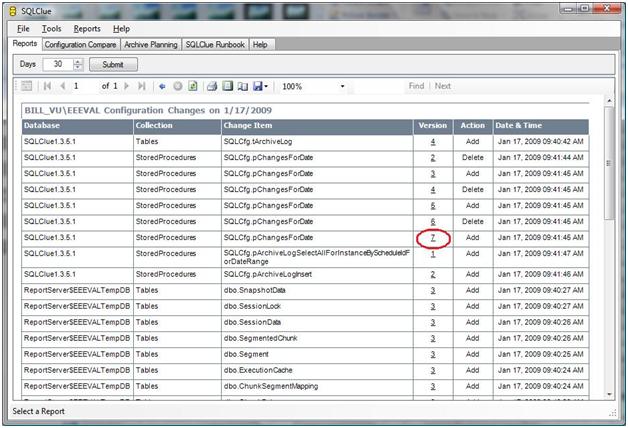The image size is (628, 428).
Task: Open the Tools menu
Action: [52, 29]
